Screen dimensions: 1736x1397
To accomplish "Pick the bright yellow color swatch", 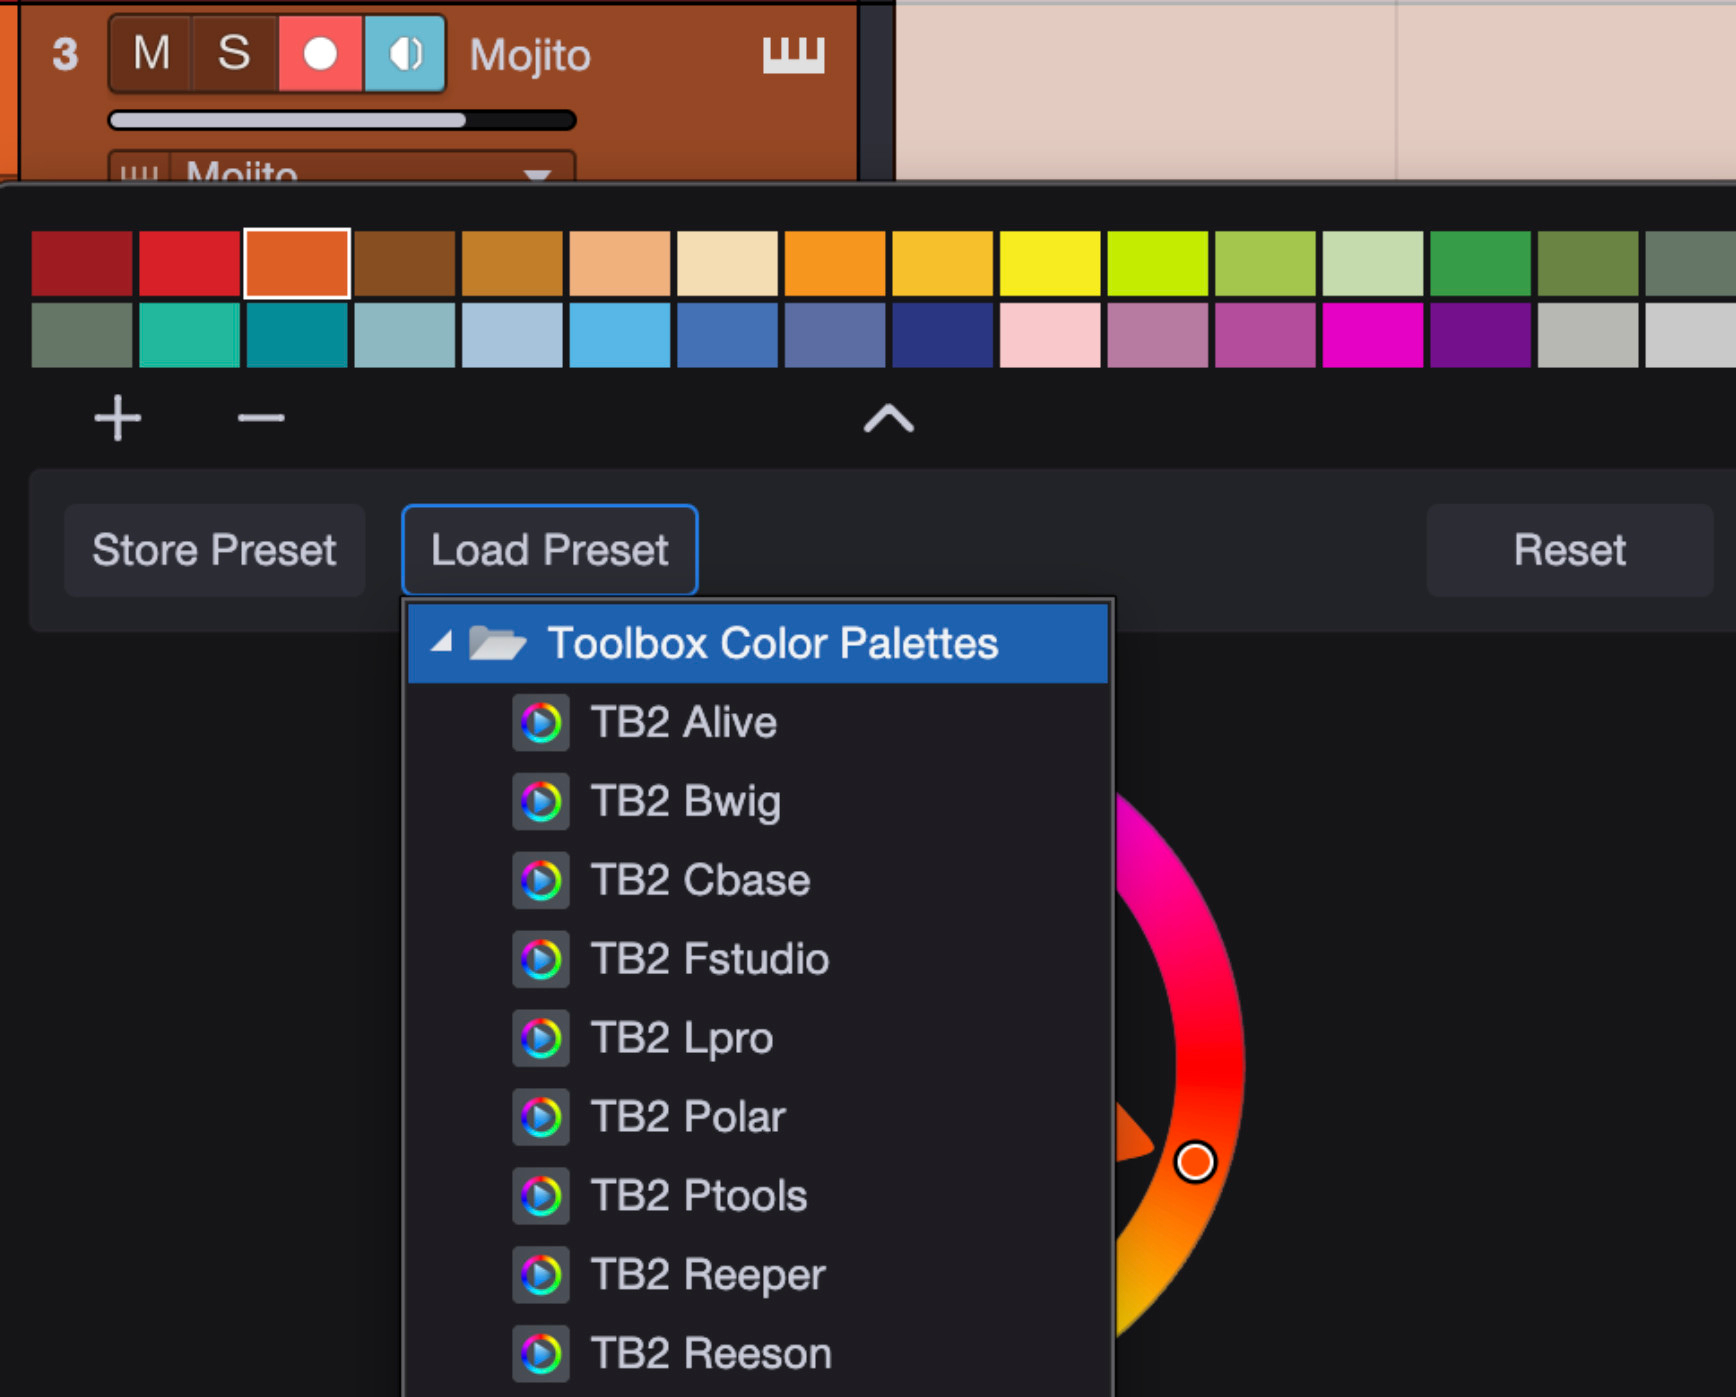I will (1050, 264).
